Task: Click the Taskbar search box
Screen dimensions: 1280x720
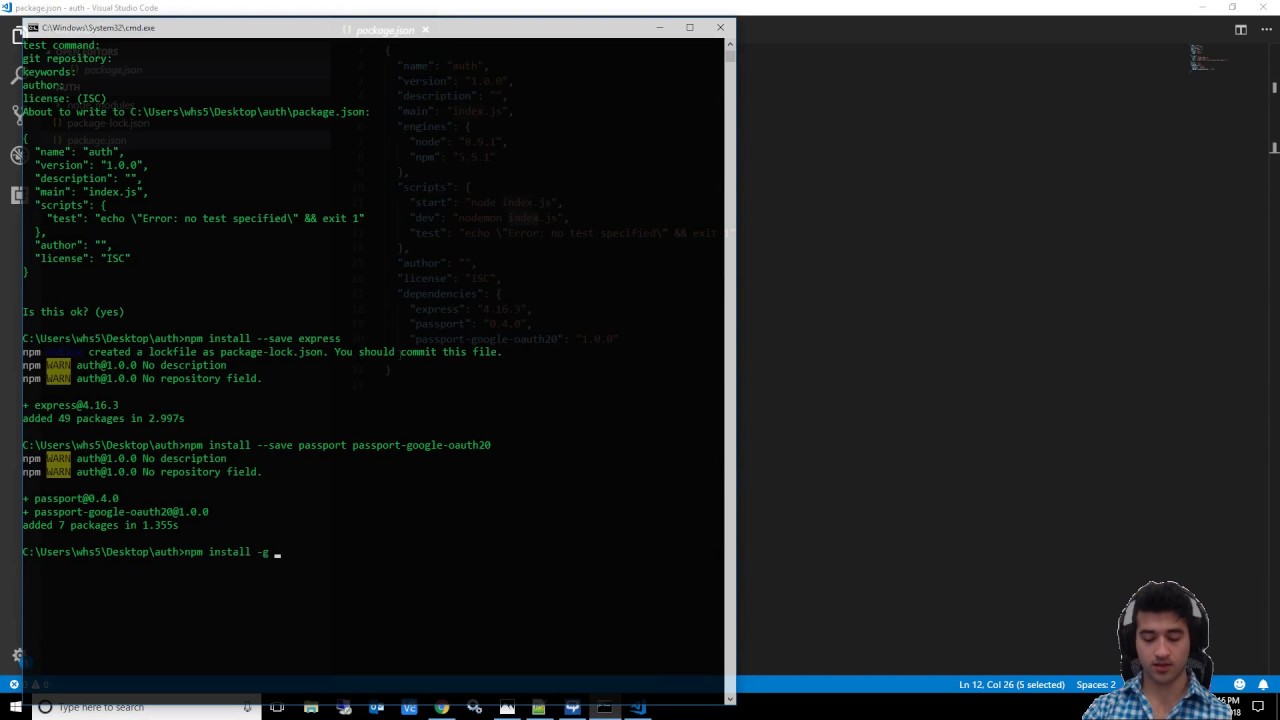Action: coord(145,708)
